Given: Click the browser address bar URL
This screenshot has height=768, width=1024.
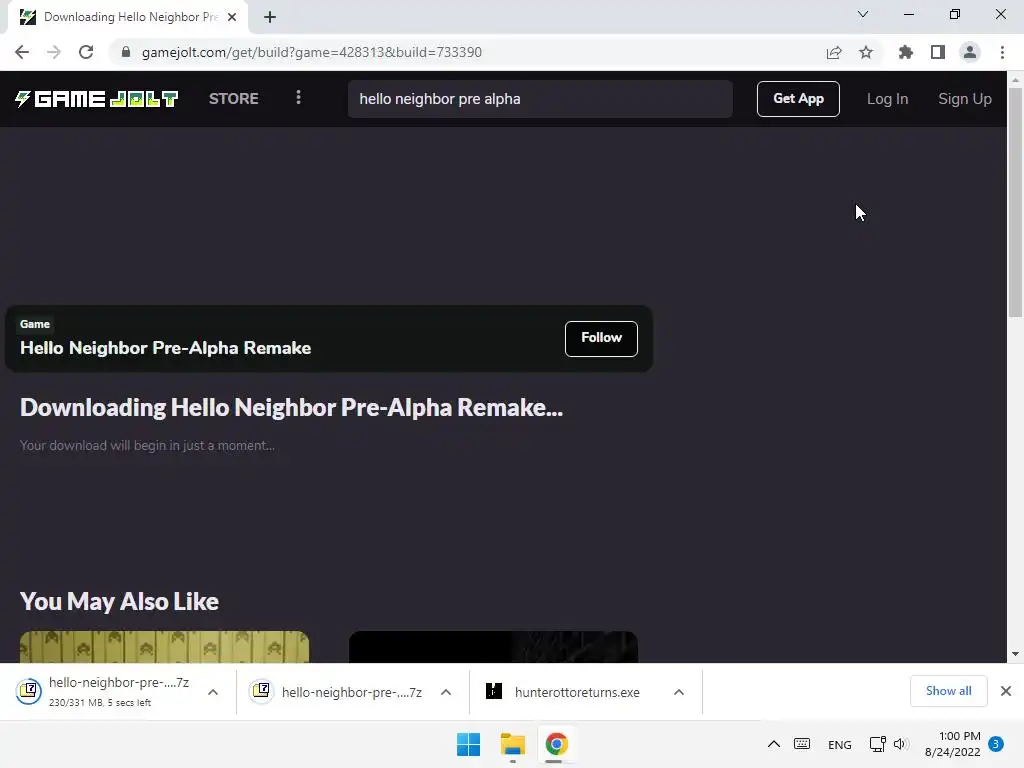Looking at the screenshot, I should click(312, 52).
